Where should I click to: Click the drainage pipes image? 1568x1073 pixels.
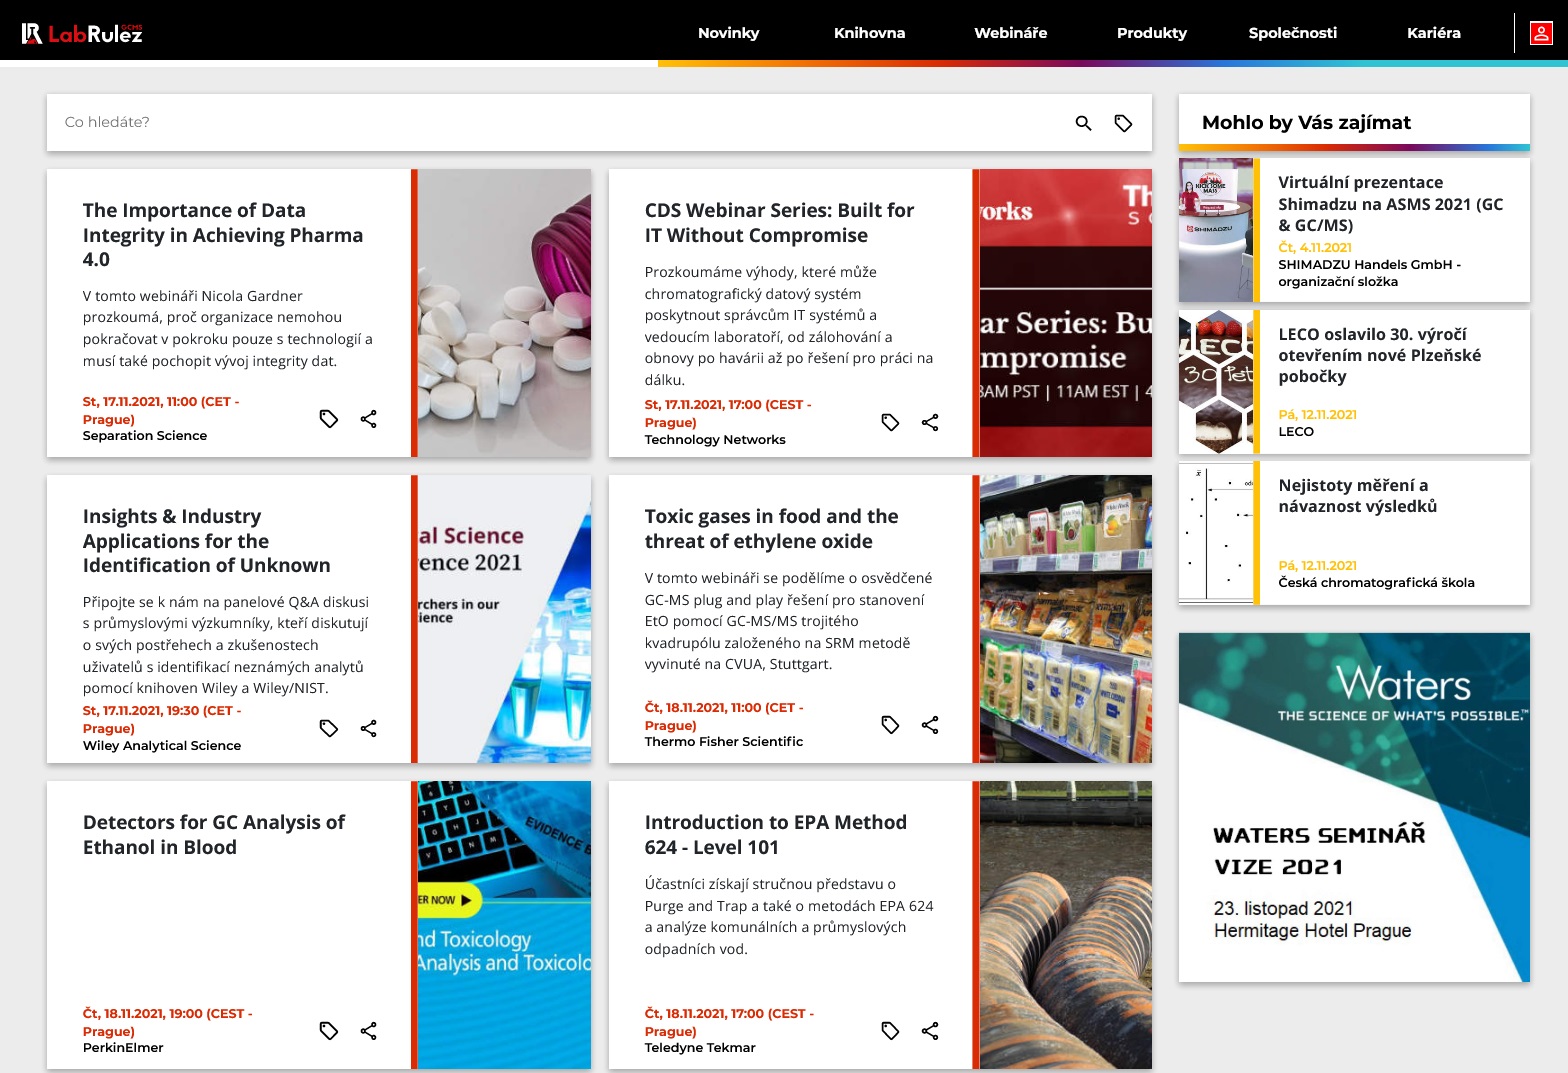click(1066, 925)
